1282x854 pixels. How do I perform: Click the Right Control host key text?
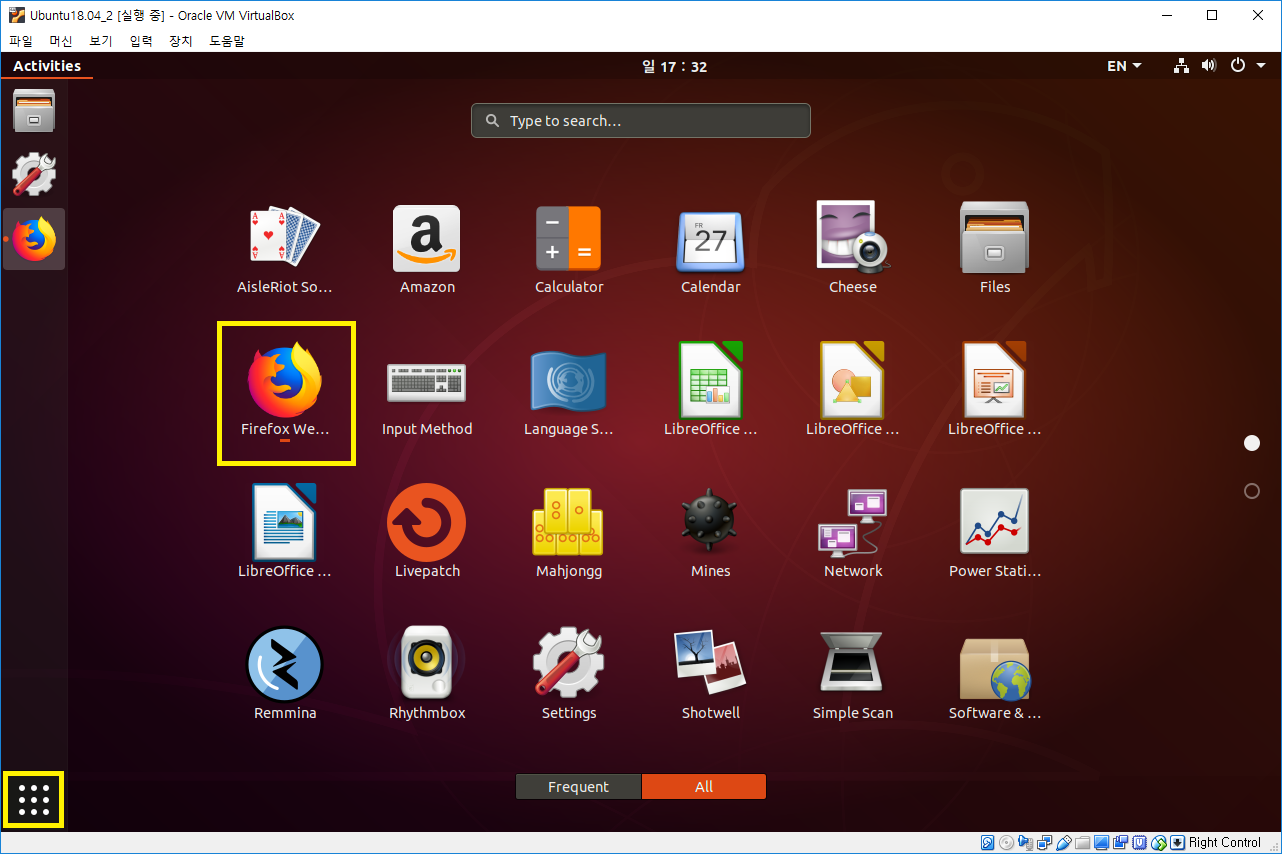coord(1225,843)
